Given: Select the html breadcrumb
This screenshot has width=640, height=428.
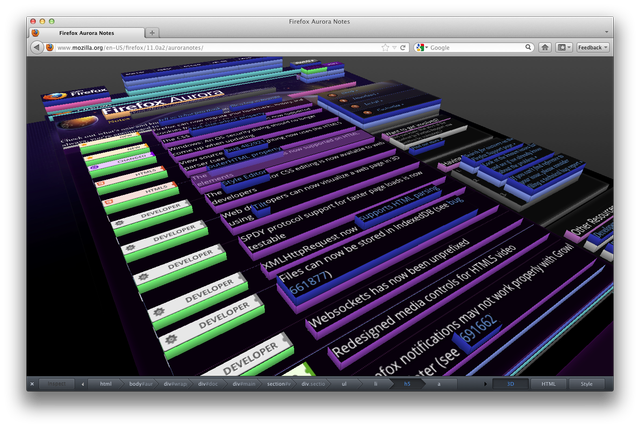Looking at the screenshot, I should tap(106, 384).
